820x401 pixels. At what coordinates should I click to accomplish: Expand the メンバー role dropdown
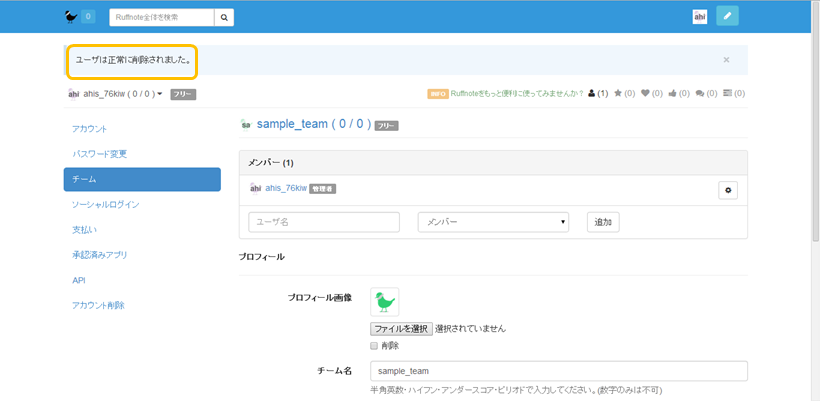pos(493,222)
